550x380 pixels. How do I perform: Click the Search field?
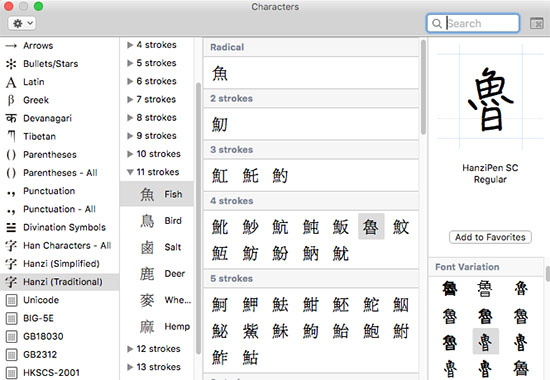[473, 24]
